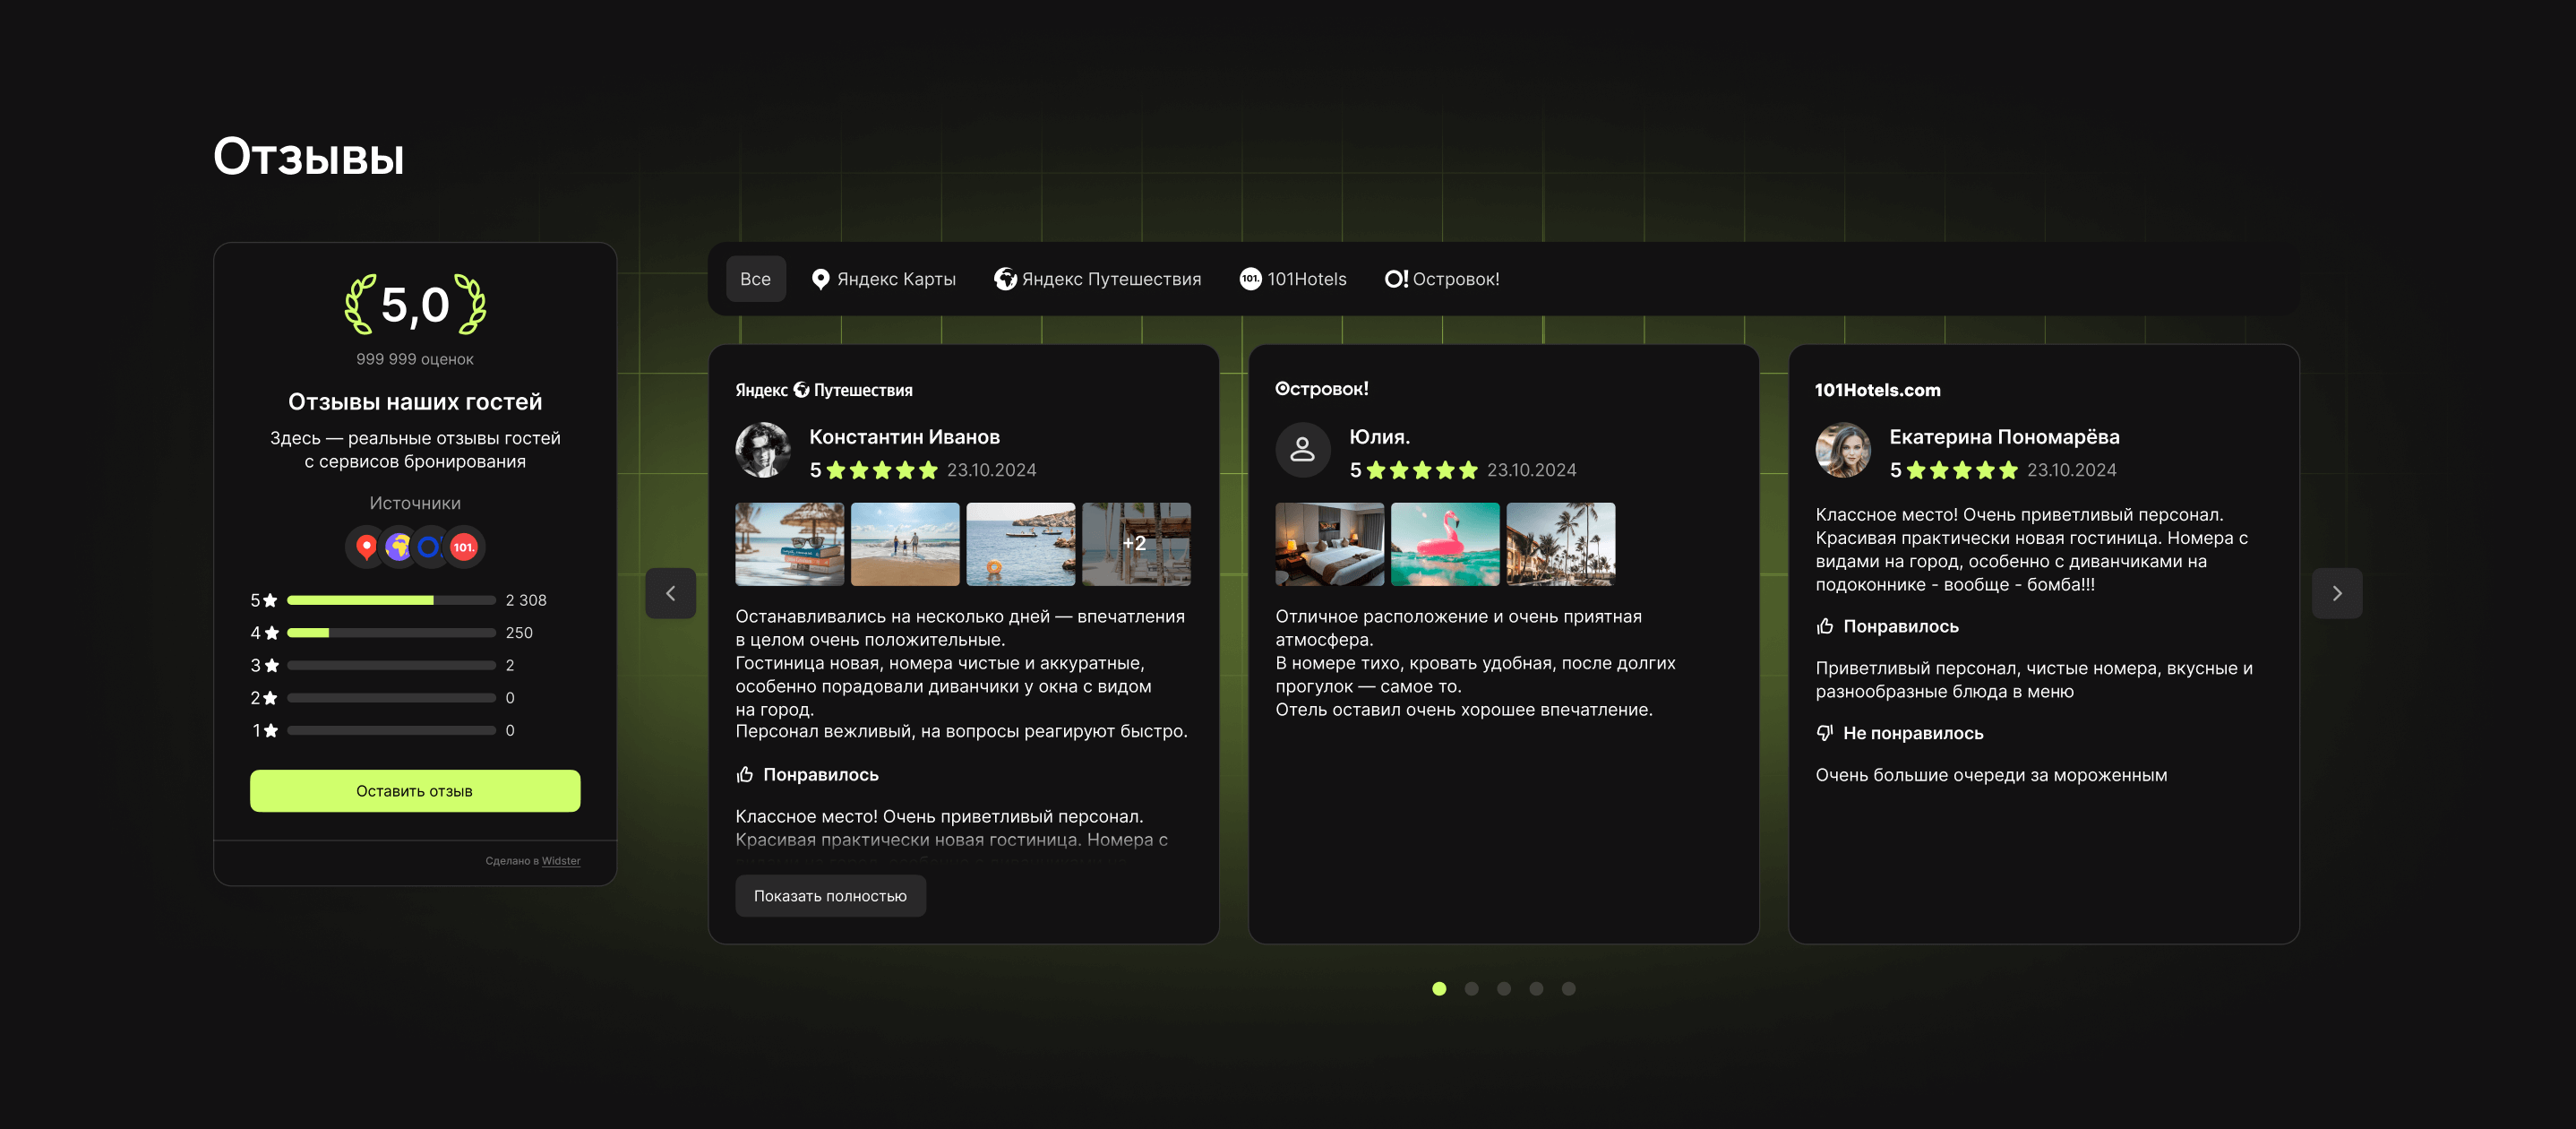Select the third carousel pagination dot
This screenshot has height=1129, width=2576.
[x=1503, y=989]
